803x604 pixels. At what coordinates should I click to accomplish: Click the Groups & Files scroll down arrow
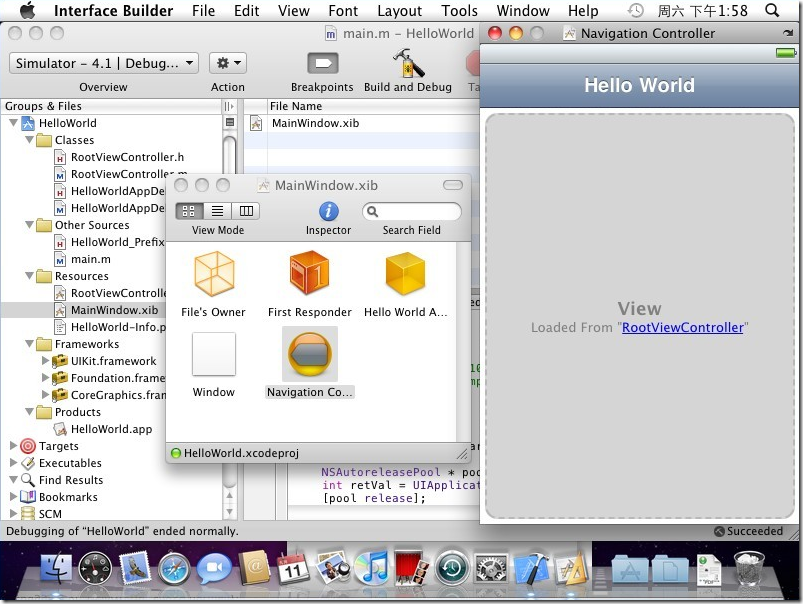coord(229,511)
